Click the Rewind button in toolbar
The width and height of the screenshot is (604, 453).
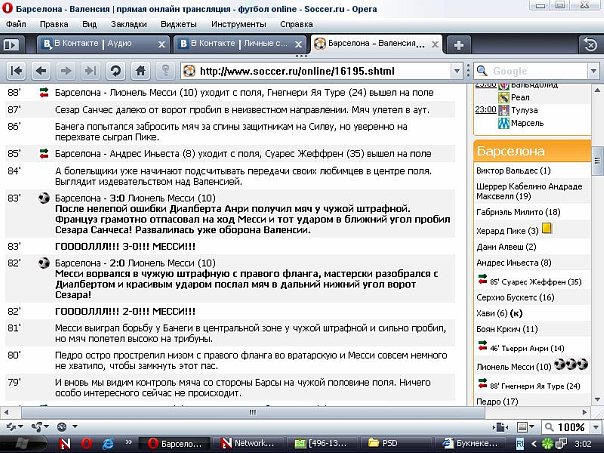click(17, 71)
